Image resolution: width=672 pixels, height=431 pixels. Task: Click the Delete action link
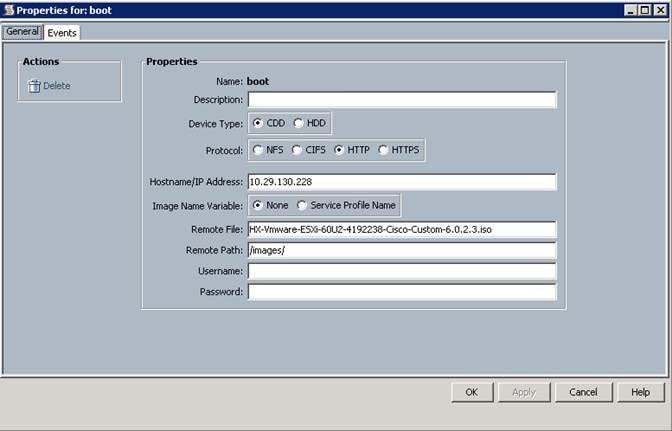[57, 86]
